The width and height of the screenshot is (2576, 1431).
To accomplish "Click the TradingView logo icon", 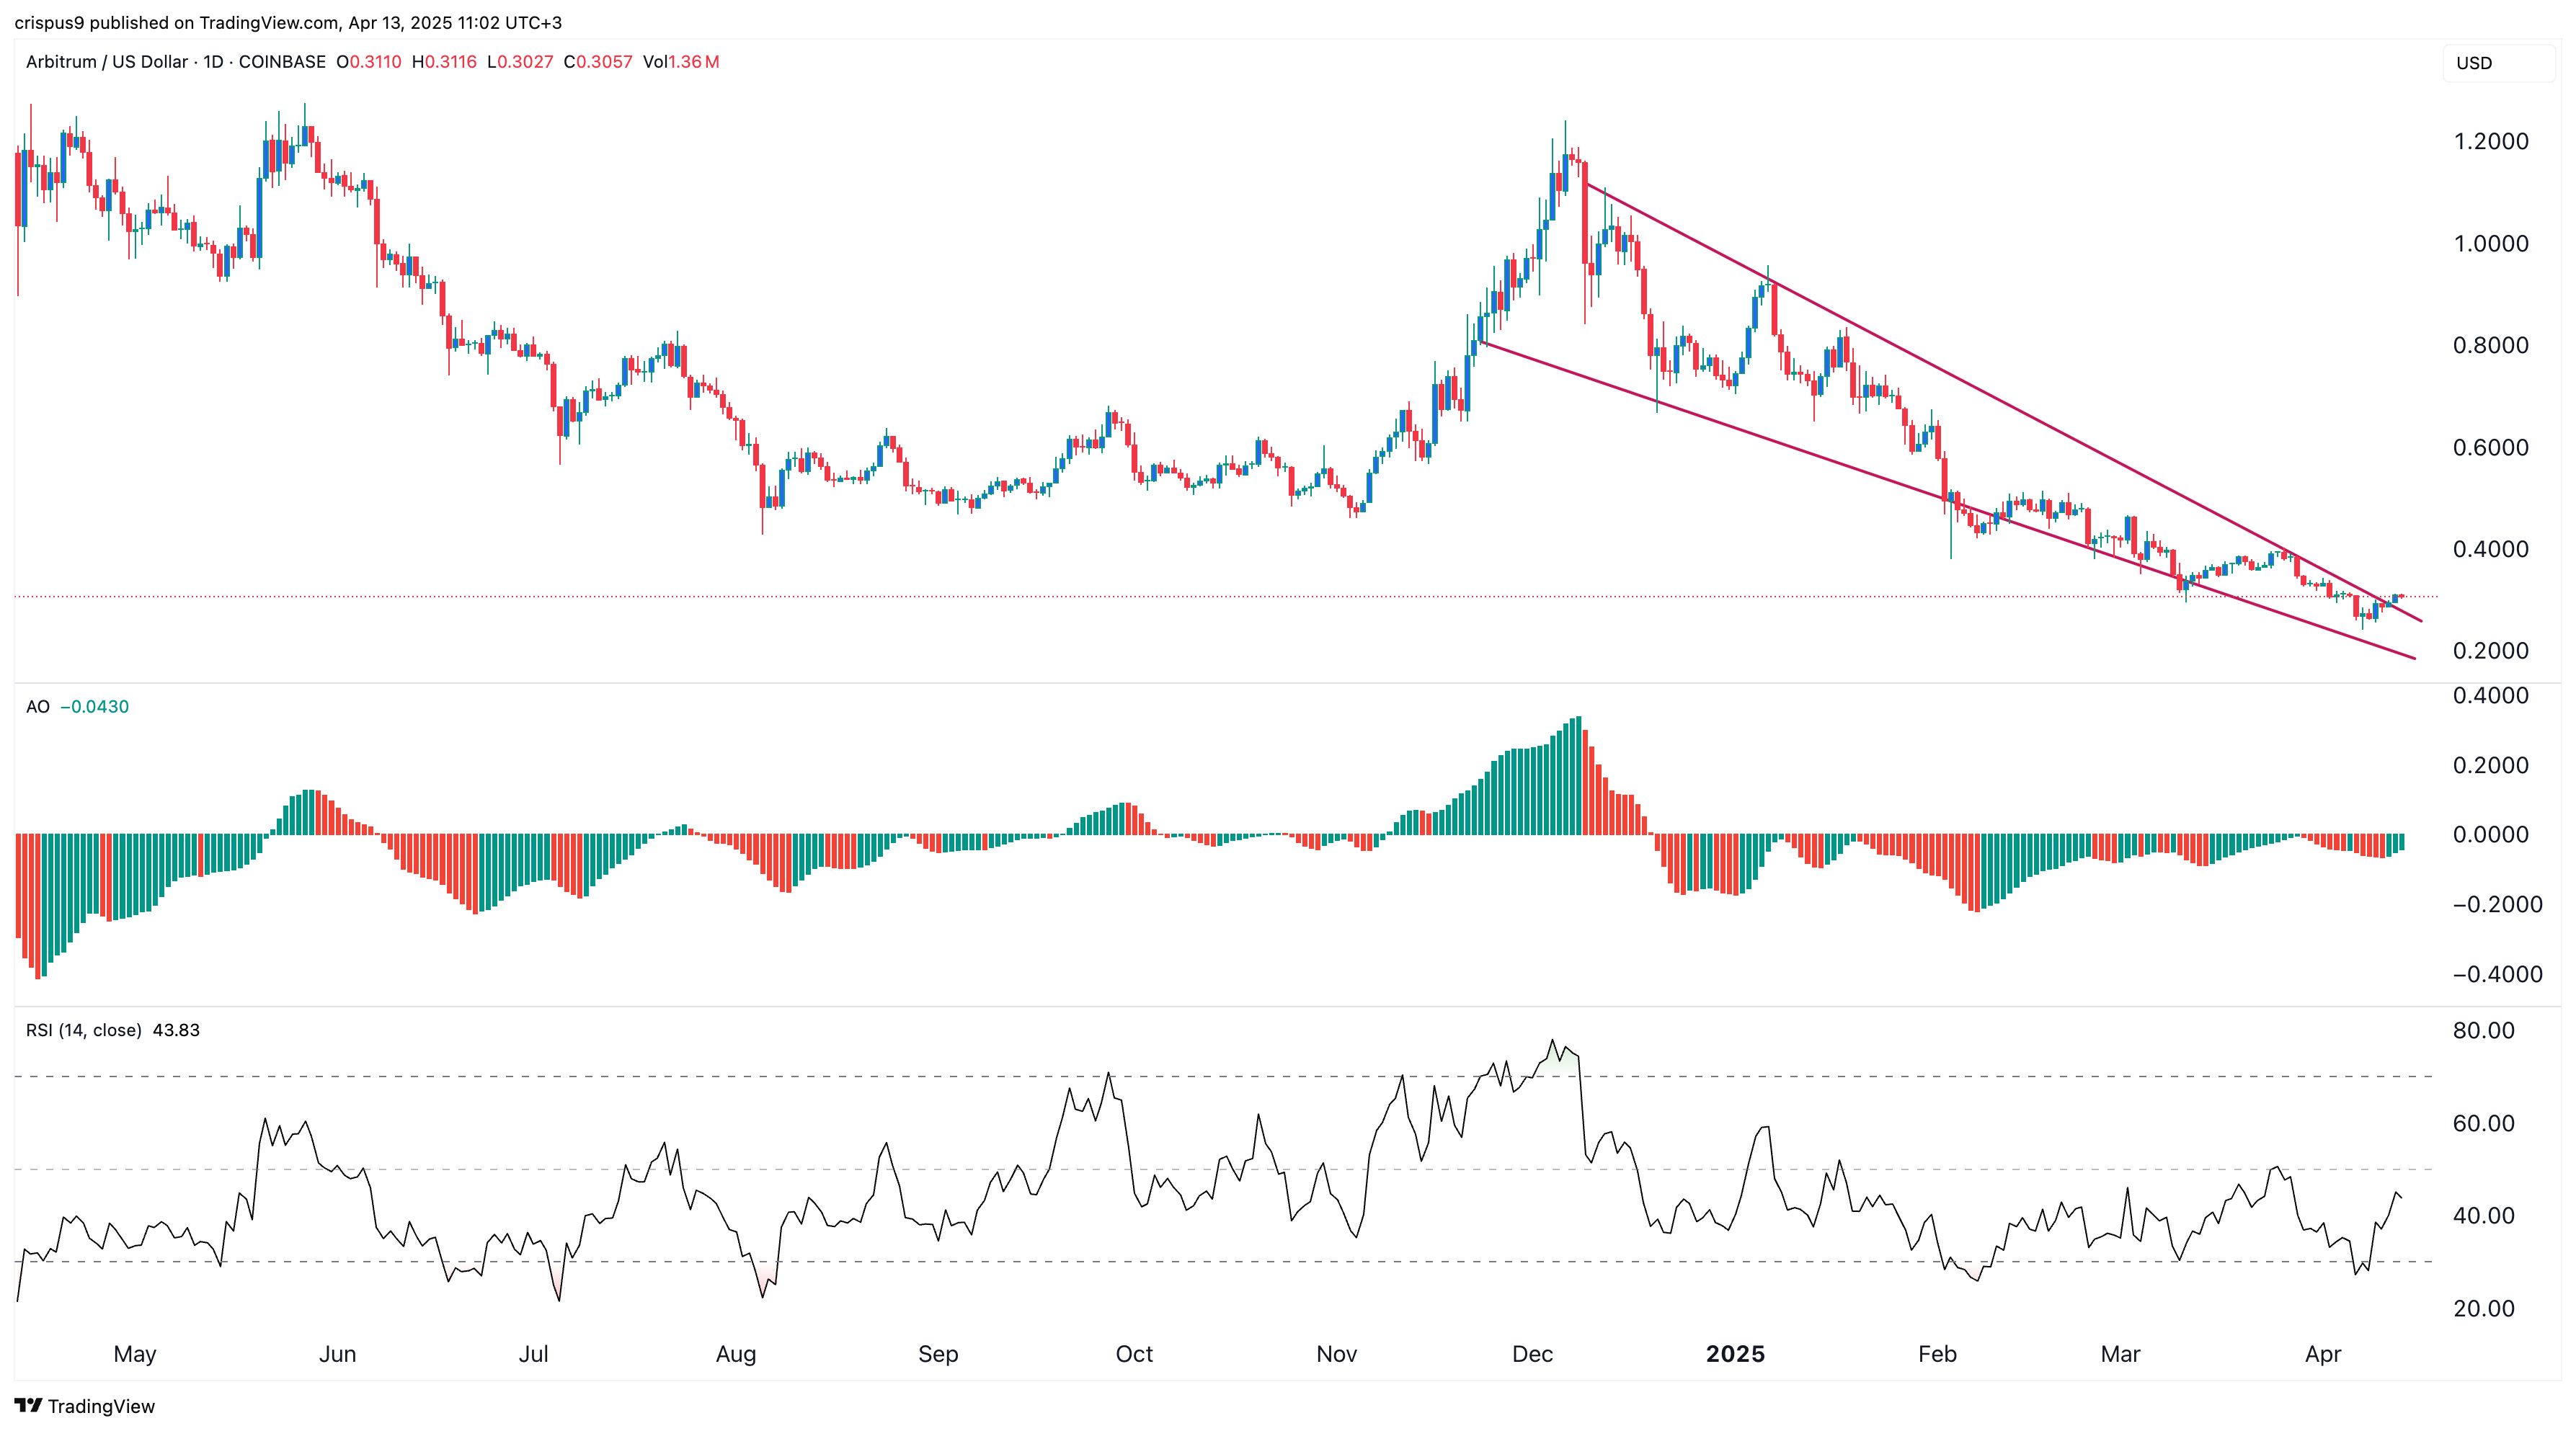I will [28, 1406].
